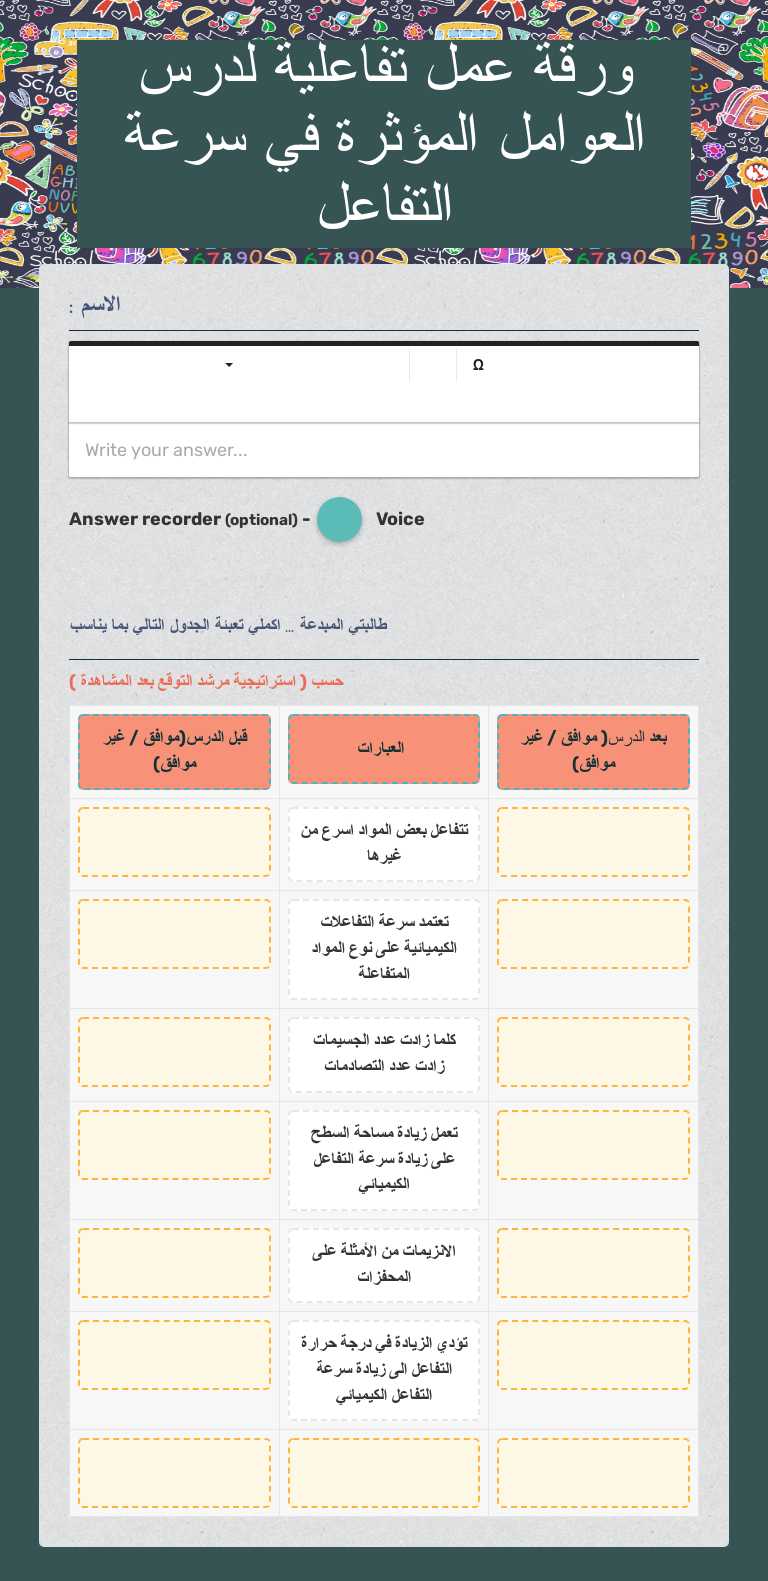Click the statement 'كلما زادت عدد الجسيمات زادت عدد التصادمات'

384,1052
